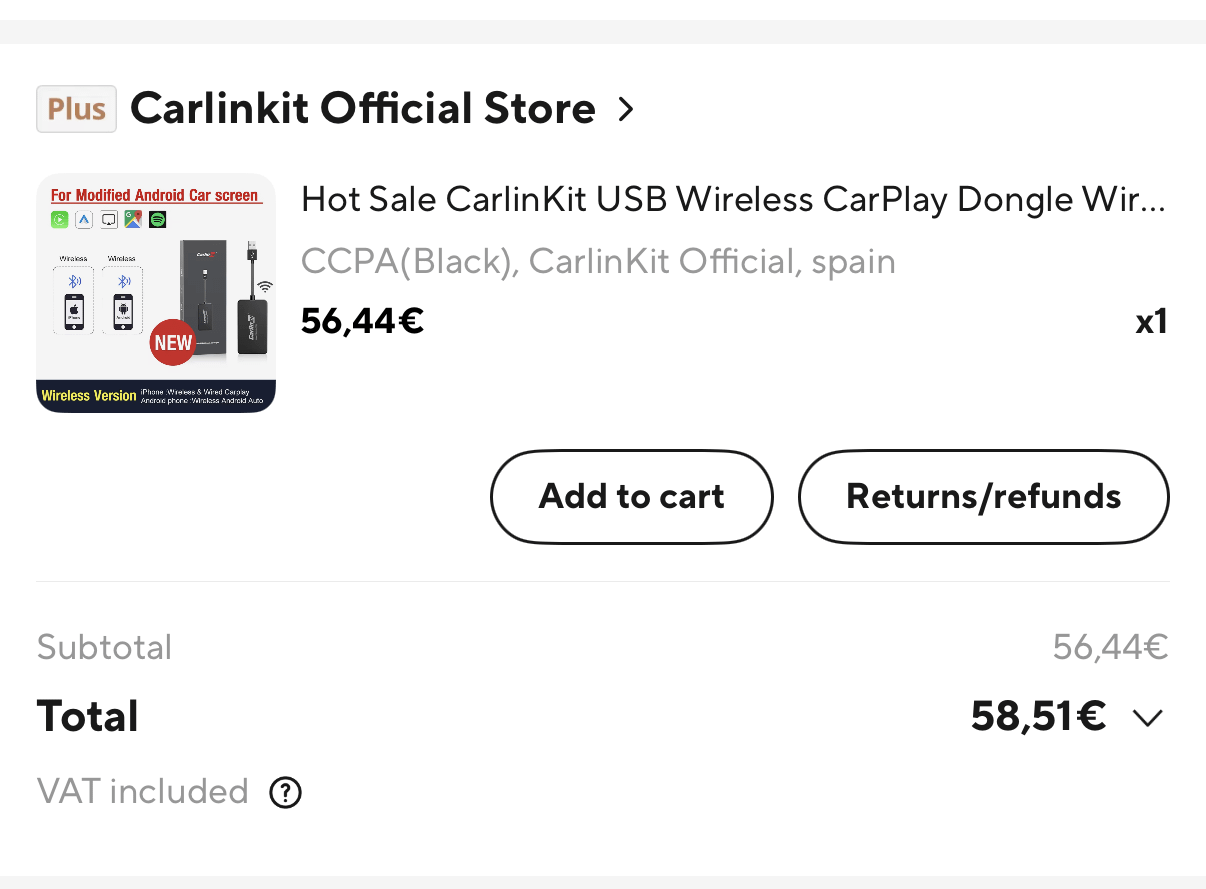Click the green Spotify icon in product image
The image size is (1206, 889).
point(157,219)
